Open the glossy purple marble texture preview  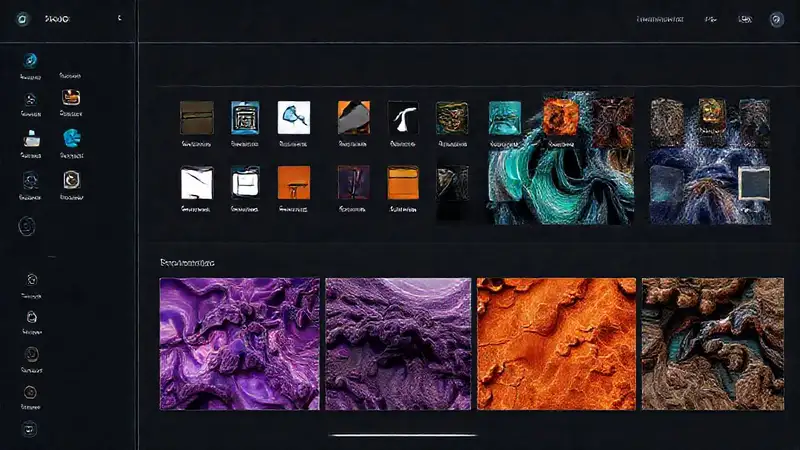[239, 344]
